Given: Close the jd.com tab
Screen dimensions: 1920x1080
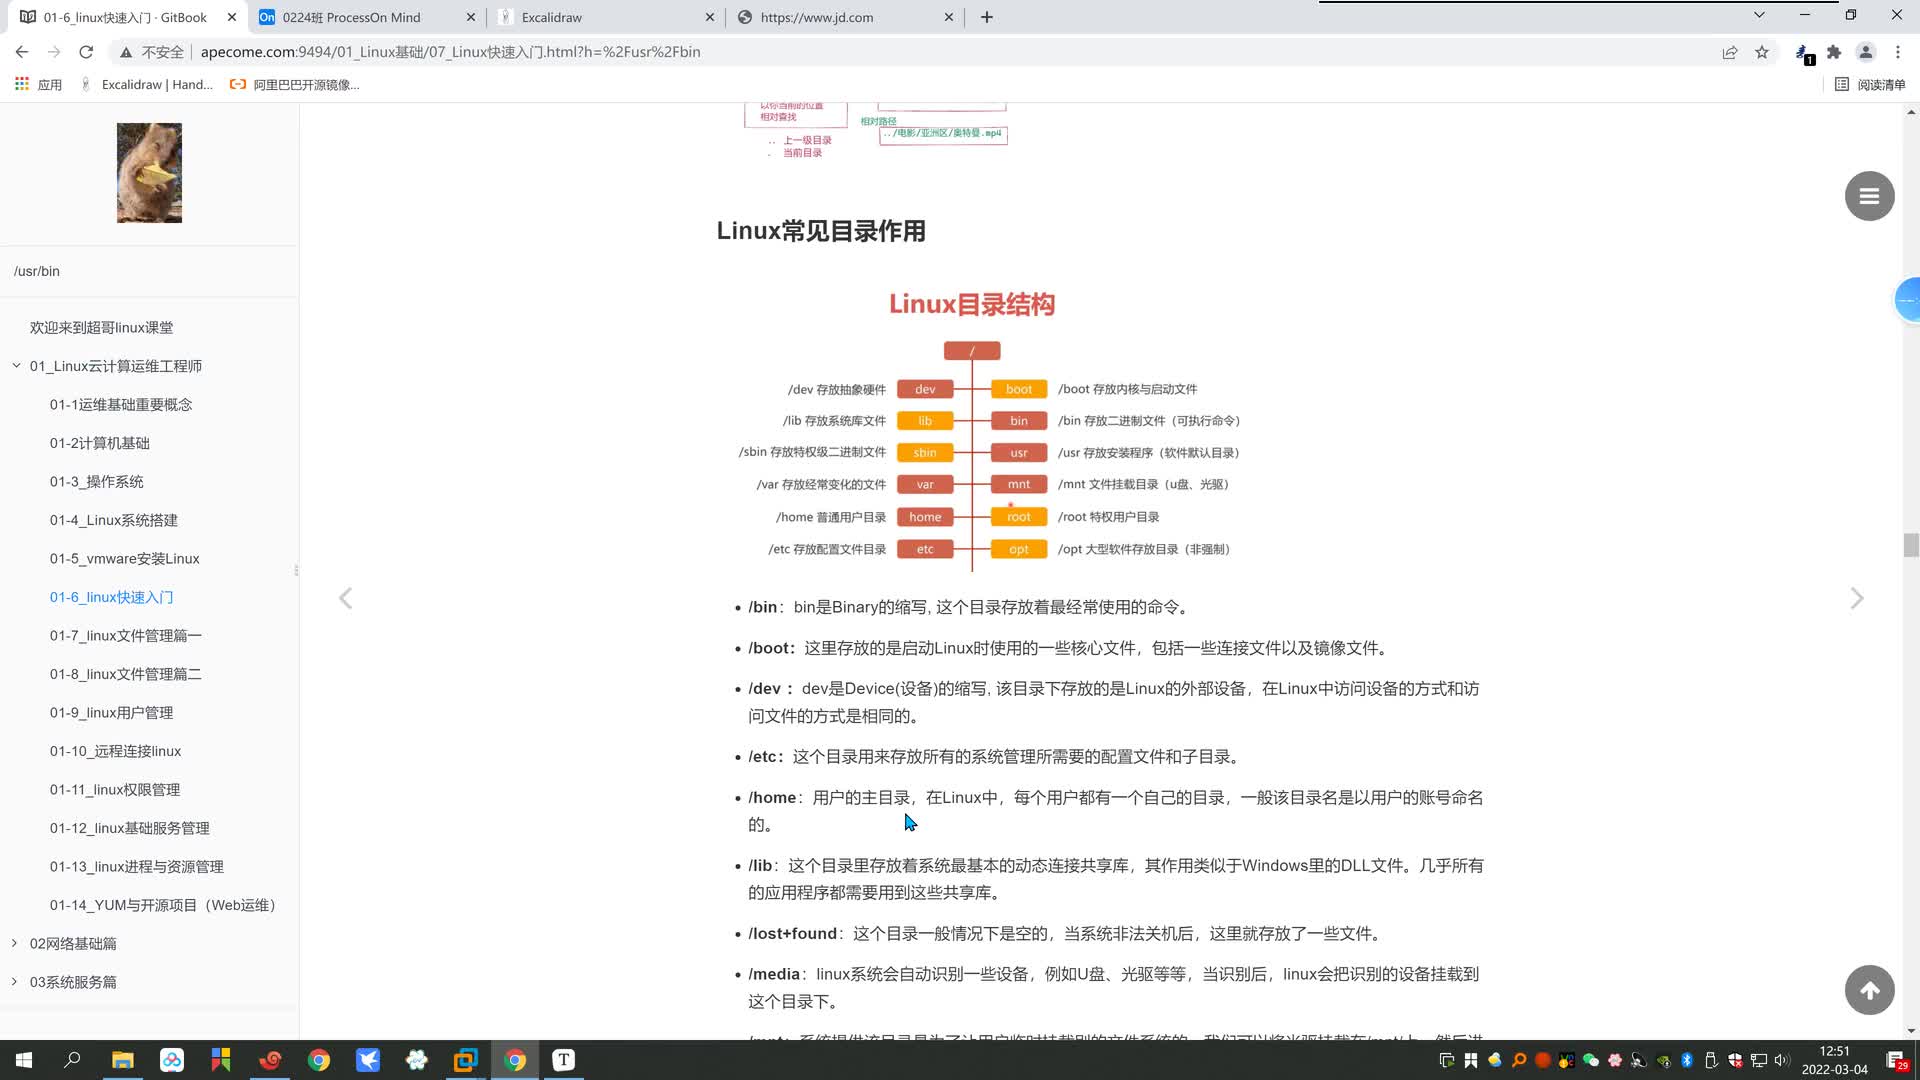Looking at the screenshot, I should 949,17.
